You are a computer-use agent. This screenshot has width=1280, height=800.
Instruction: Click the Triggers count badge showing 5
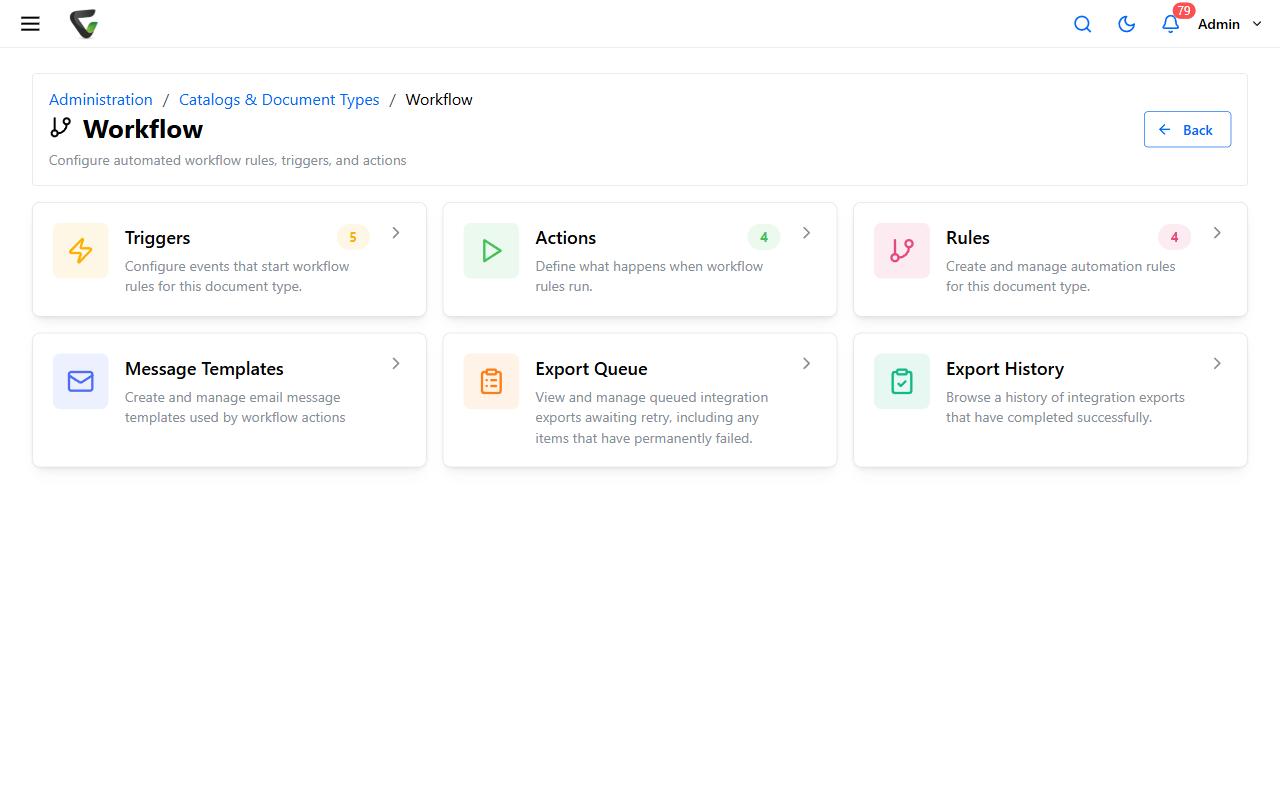click(x=353, y=237)
